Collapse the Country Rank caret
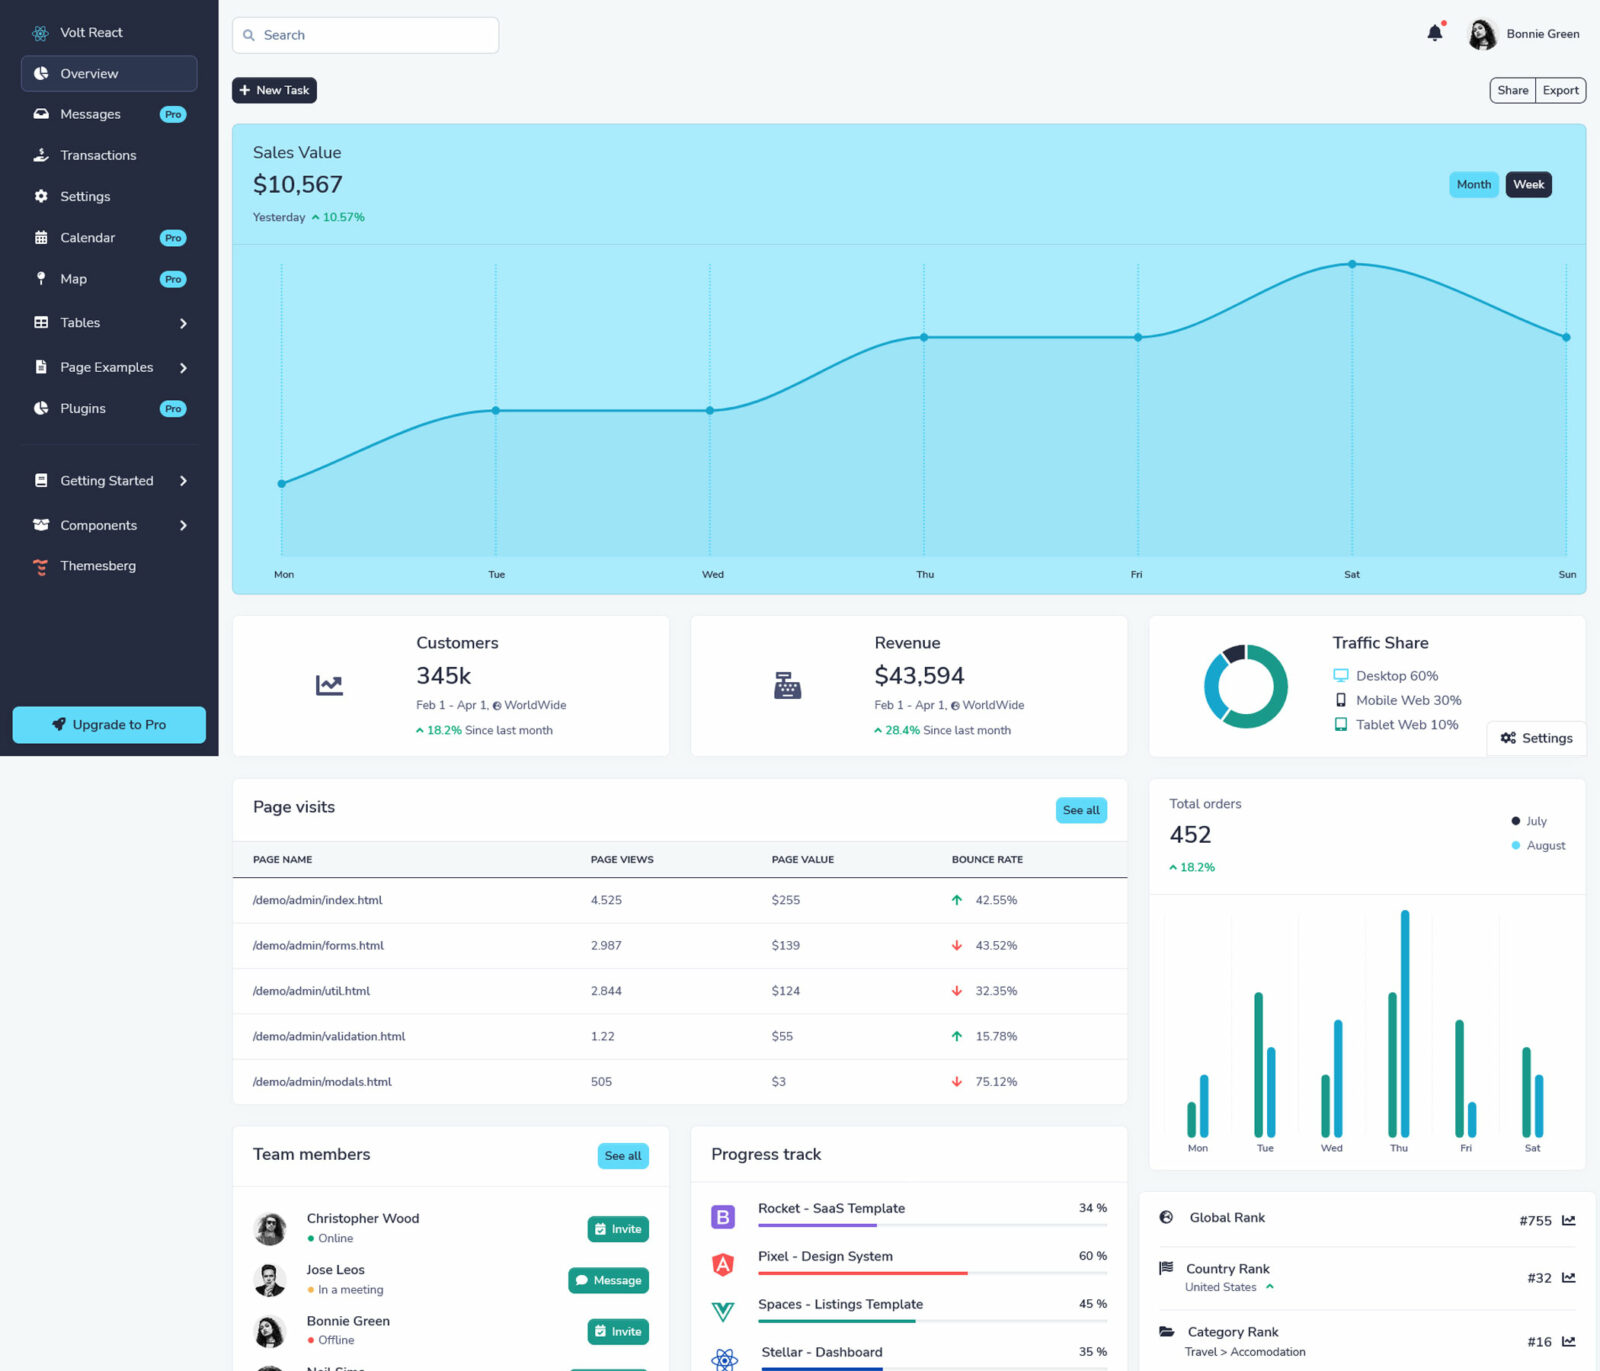This screenshot has height=1371, width=1600. pyautogui.click(x=1270, y=1287)
